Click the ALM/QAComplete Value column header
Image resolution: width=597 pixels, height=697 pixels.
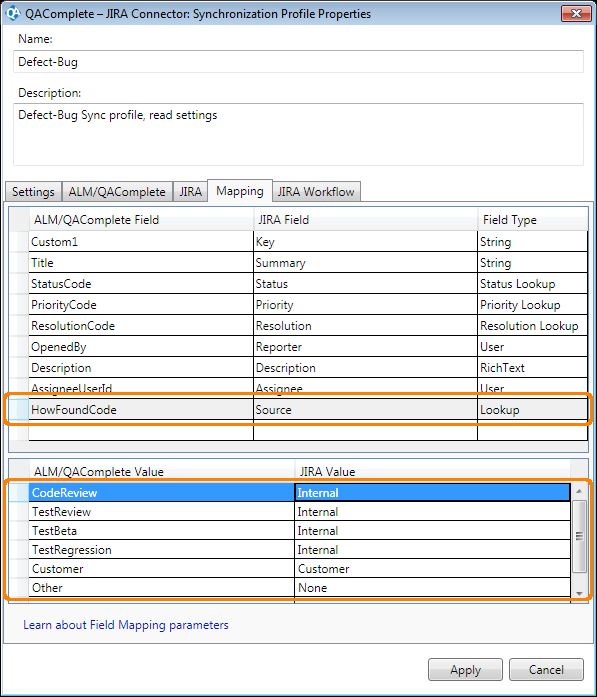tap(162, 472)
